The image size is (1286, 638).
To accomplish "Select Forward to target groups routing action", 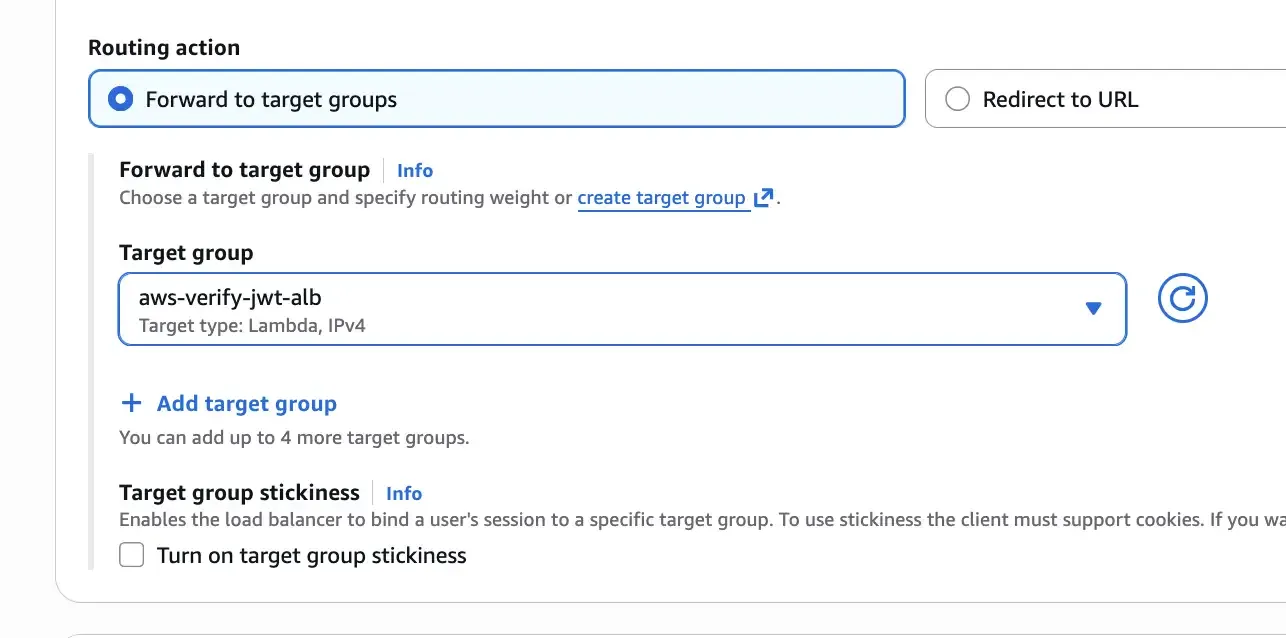I will coord(497,99).
